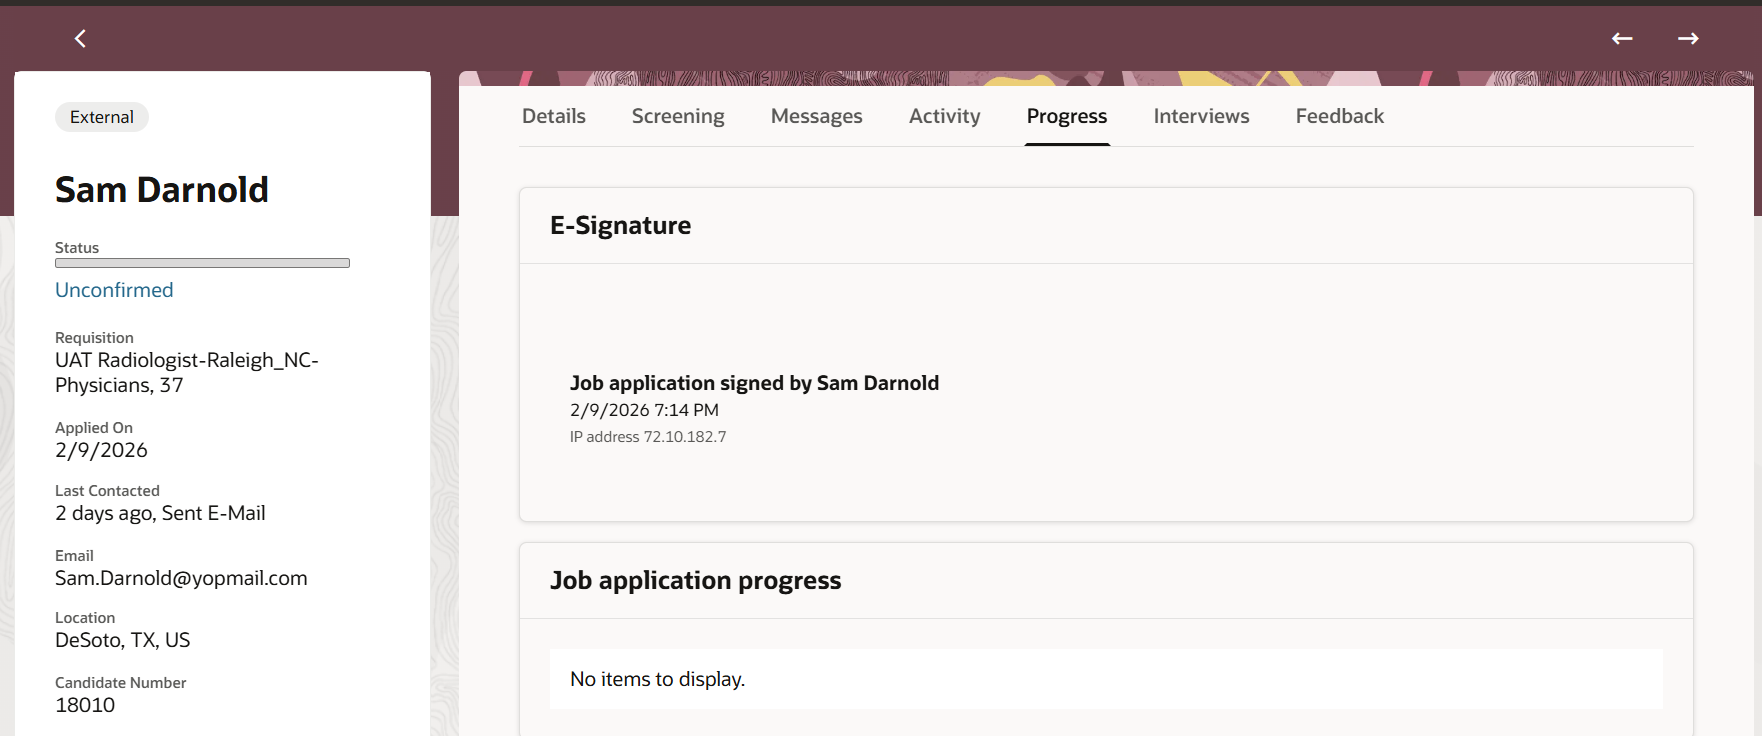Viewport: 1762px width, 736px height.
Task: Click the UAT Radiologist requisition name
Action: [x=187, y=372]
